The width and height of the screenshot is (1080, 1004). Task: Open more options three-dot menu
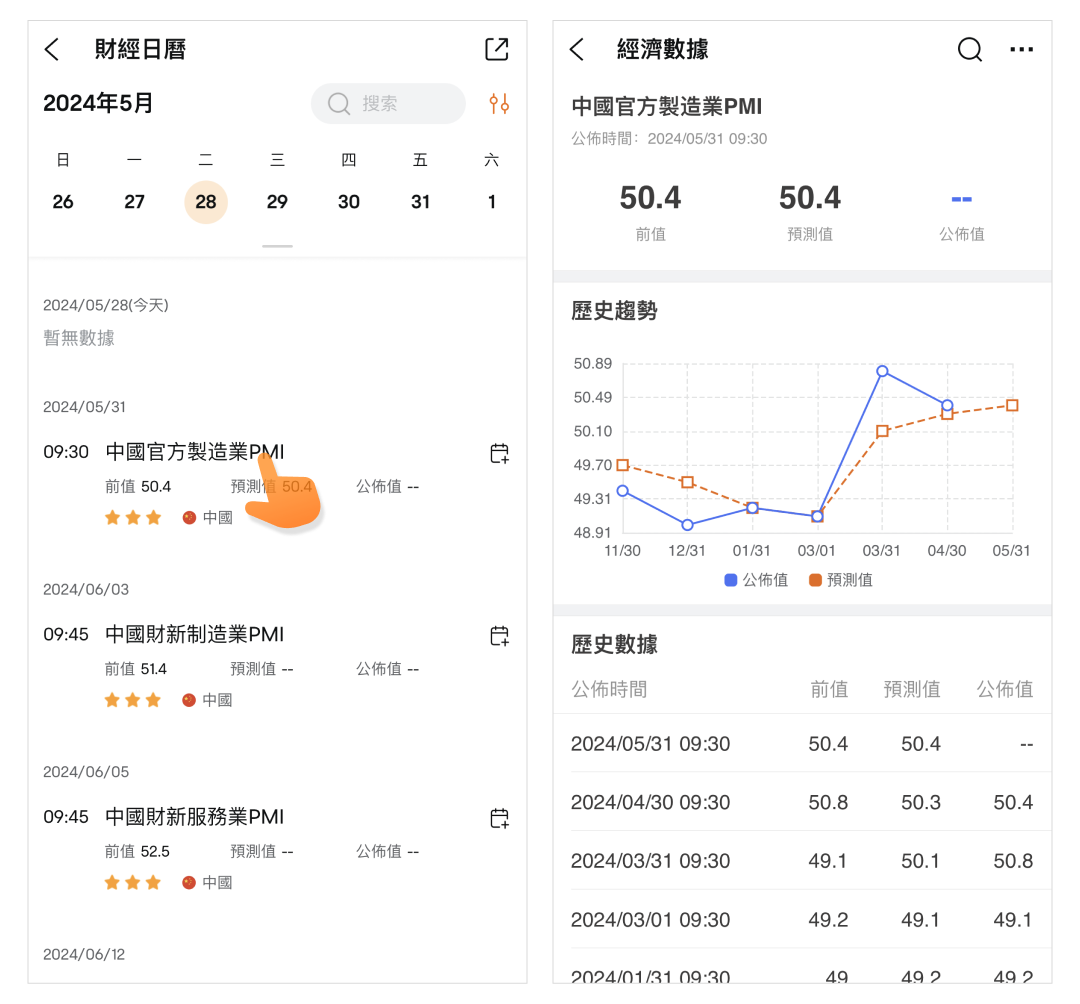click(x=1021, y=50)
